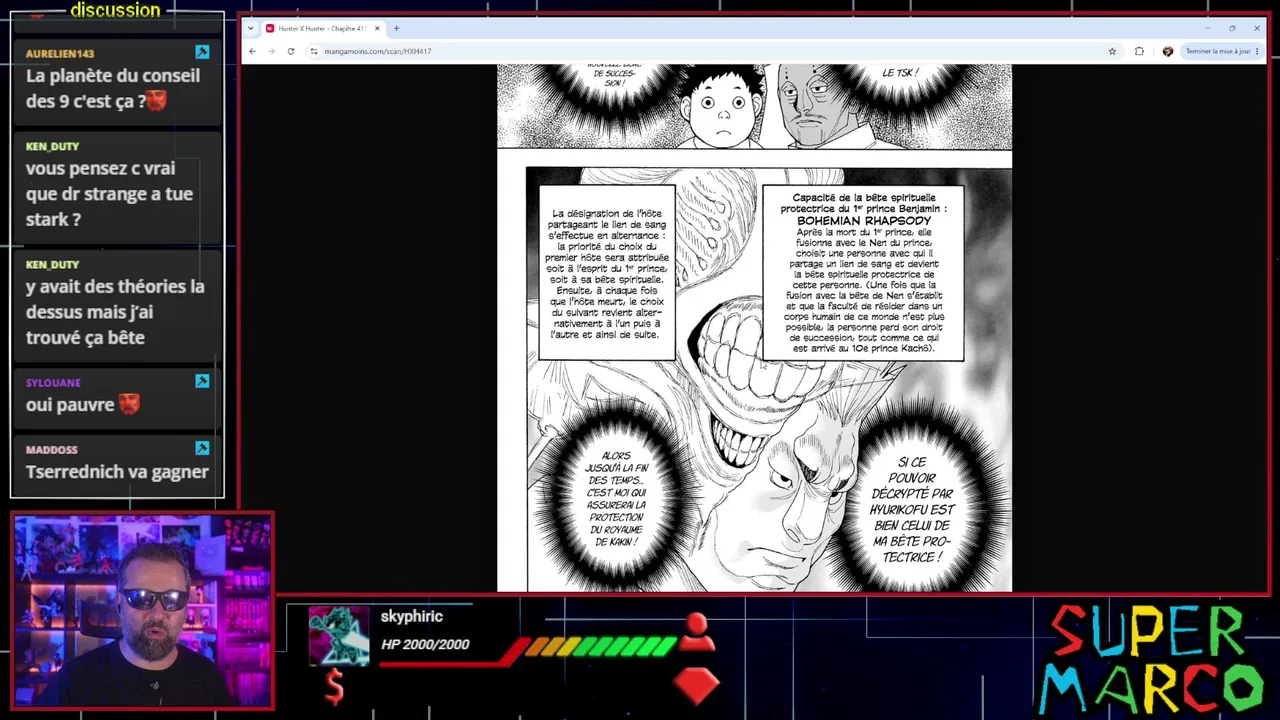Select the Hunter X Hunter Chapitre 417 tab
The height and width of the screenshot is (720, 1280).
click(323, 28)
